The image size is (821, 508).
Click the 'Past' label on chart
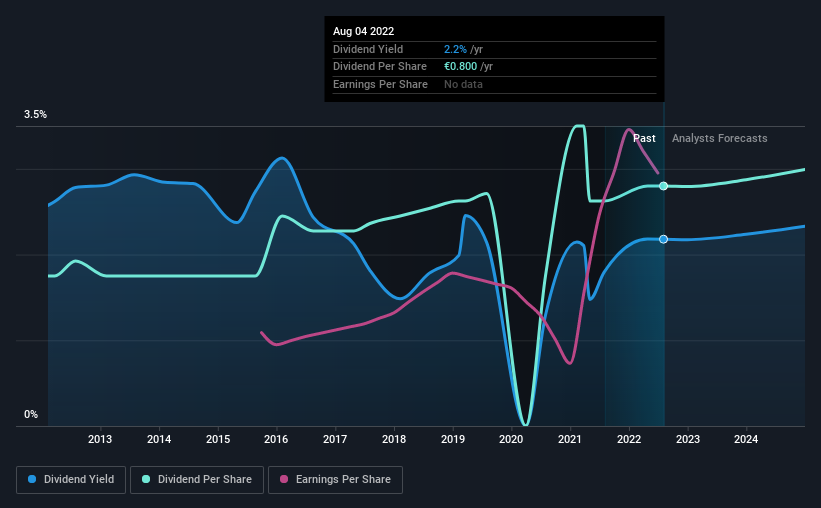tap(644, 138)
